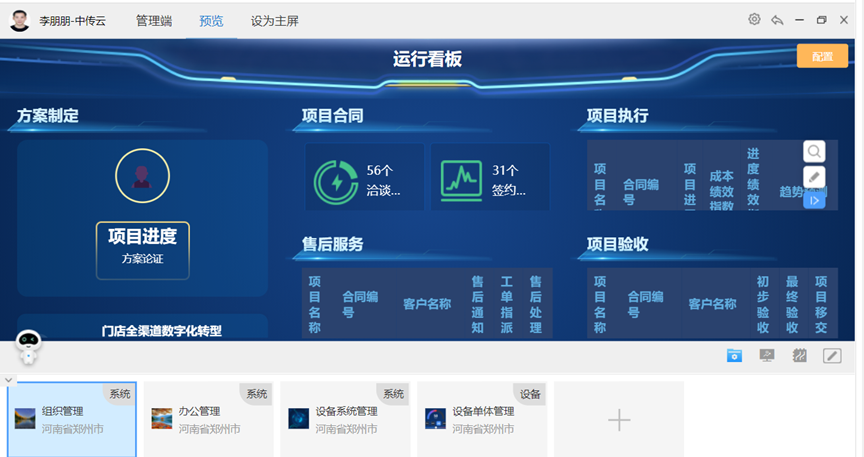Viewport: 864px width, 457px height.
Task: Collapse the bottom card panel chevron
Action: [x=8, y=380]
